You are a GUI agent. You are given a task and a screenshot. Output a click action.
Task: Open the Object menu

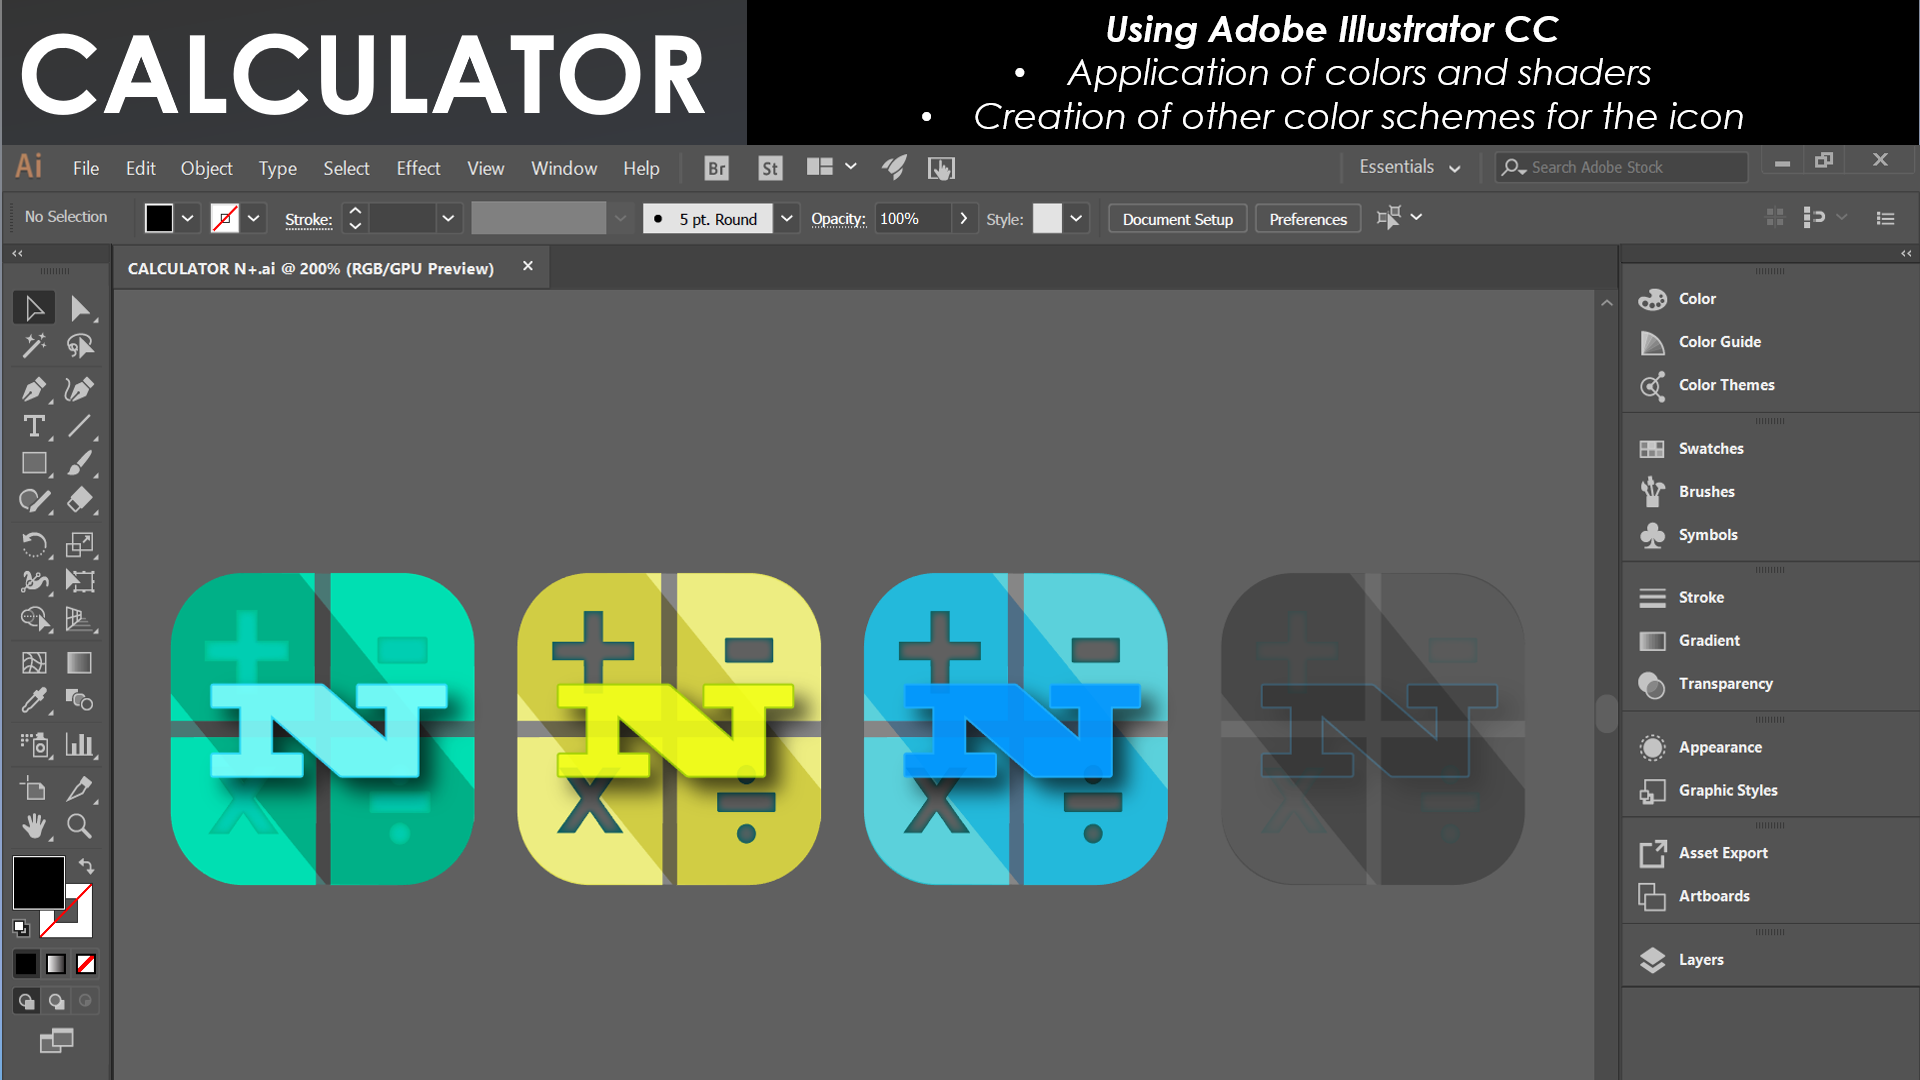point(206,168)
